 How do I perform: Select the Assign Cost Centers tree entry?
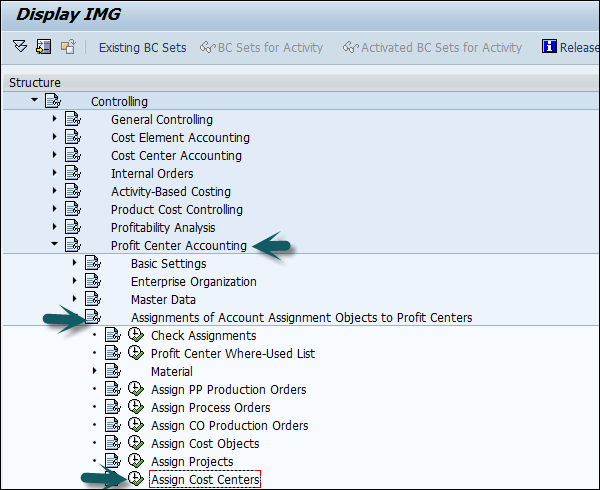click(x=205, y=480)
